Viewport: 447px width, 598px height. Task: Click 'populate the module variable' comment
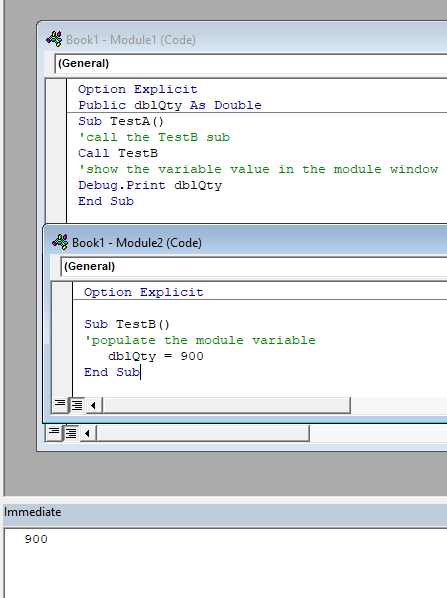tap(200, 340)
